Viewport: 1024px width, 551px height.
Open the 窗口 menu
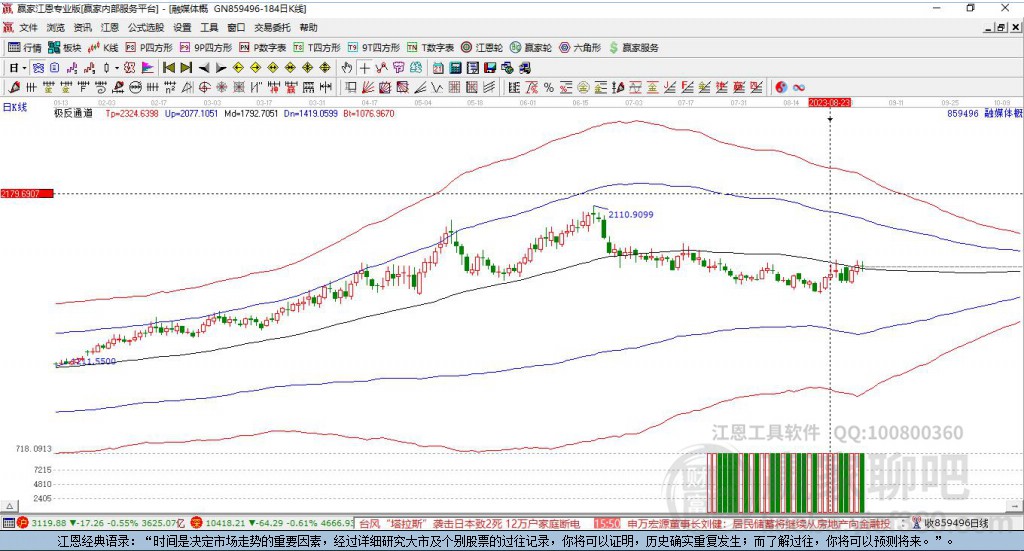pos(236,27)
